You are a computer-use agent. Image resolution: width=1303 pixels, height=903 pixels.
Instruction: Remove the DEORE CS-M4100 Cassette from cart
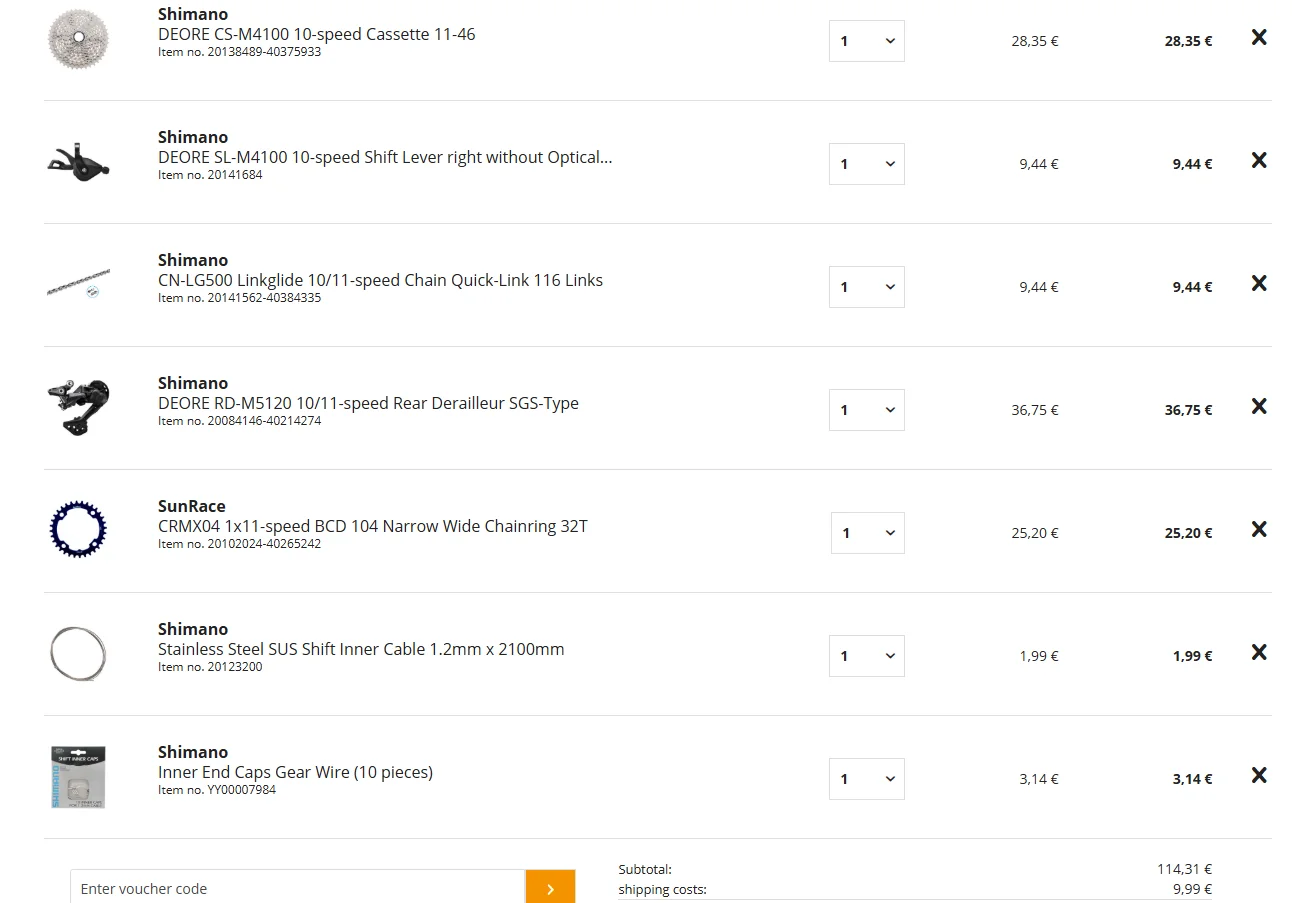click(1259, 37)
